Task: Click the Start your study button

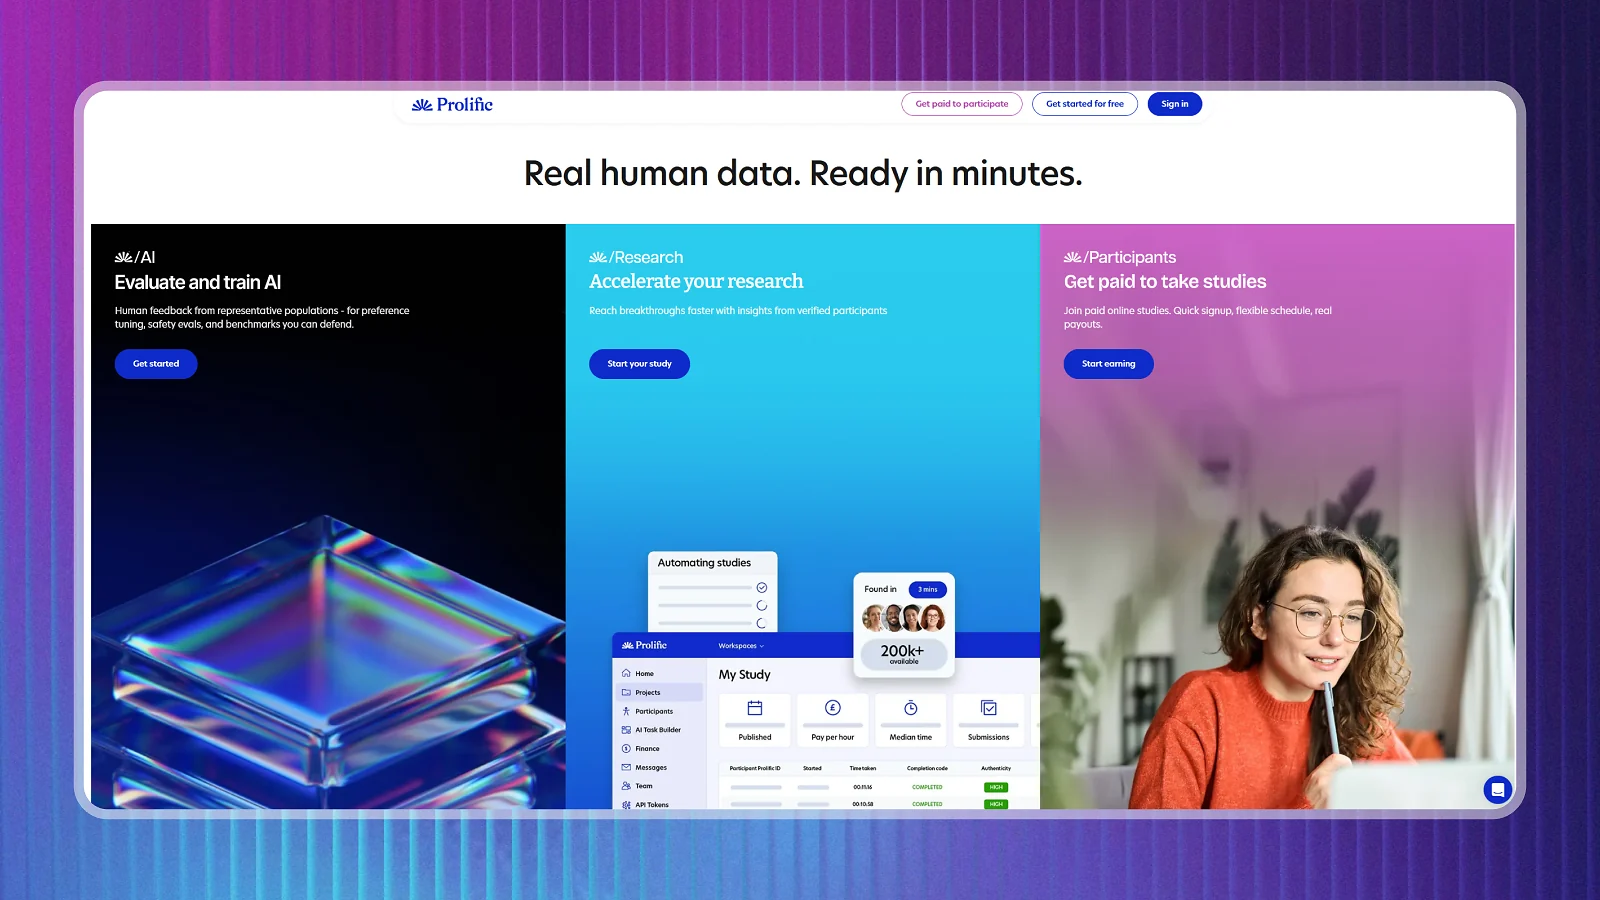Action: (639, 364)
